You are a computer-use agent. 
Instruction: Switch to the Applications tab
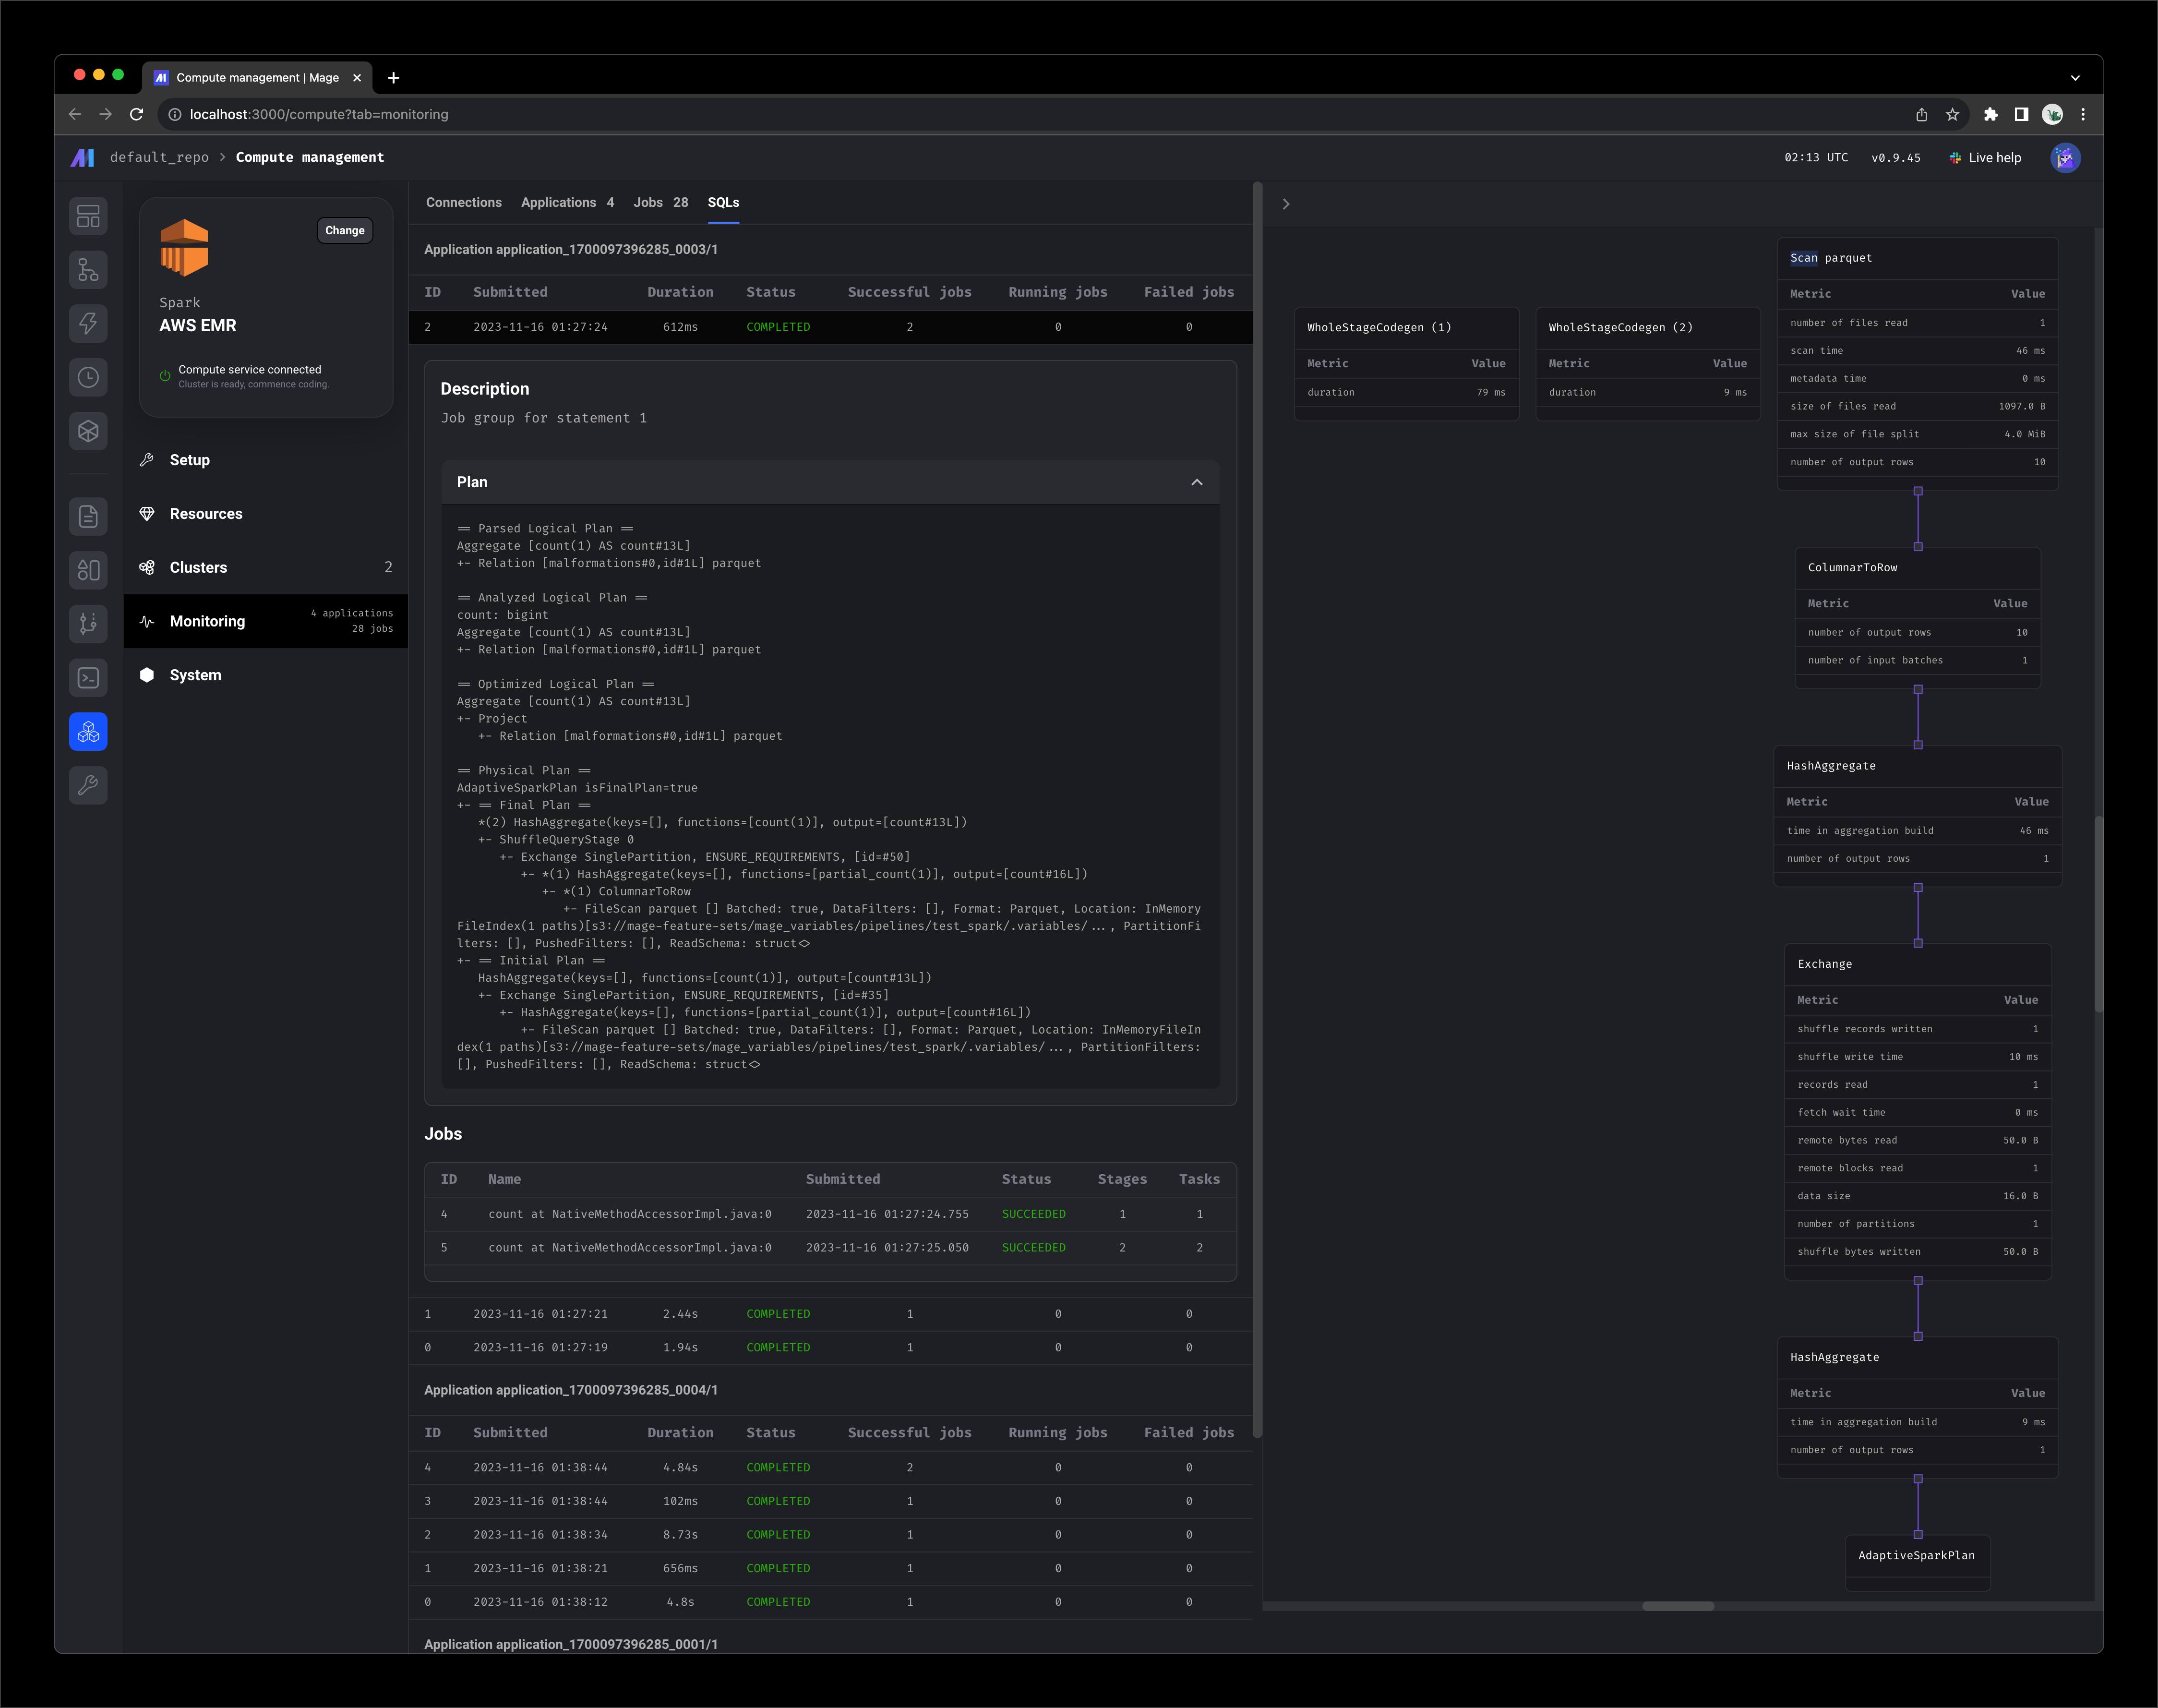pos(567,203)
